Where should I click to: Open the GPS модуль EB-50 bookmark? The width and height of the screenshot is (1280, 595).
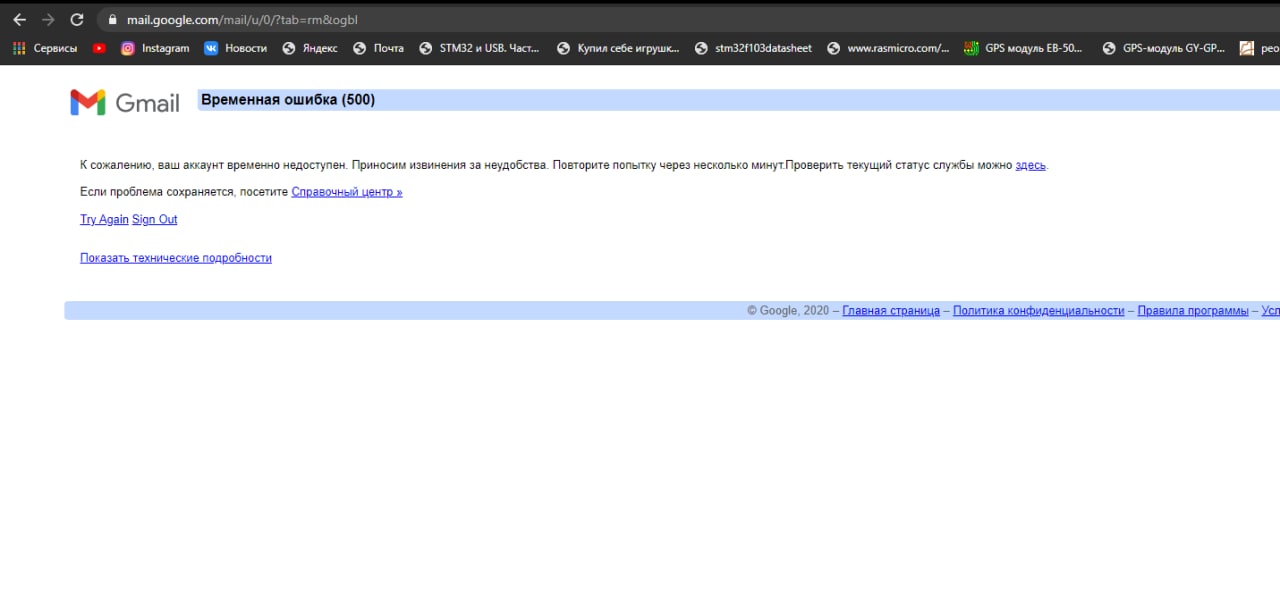pos(1024,48)
